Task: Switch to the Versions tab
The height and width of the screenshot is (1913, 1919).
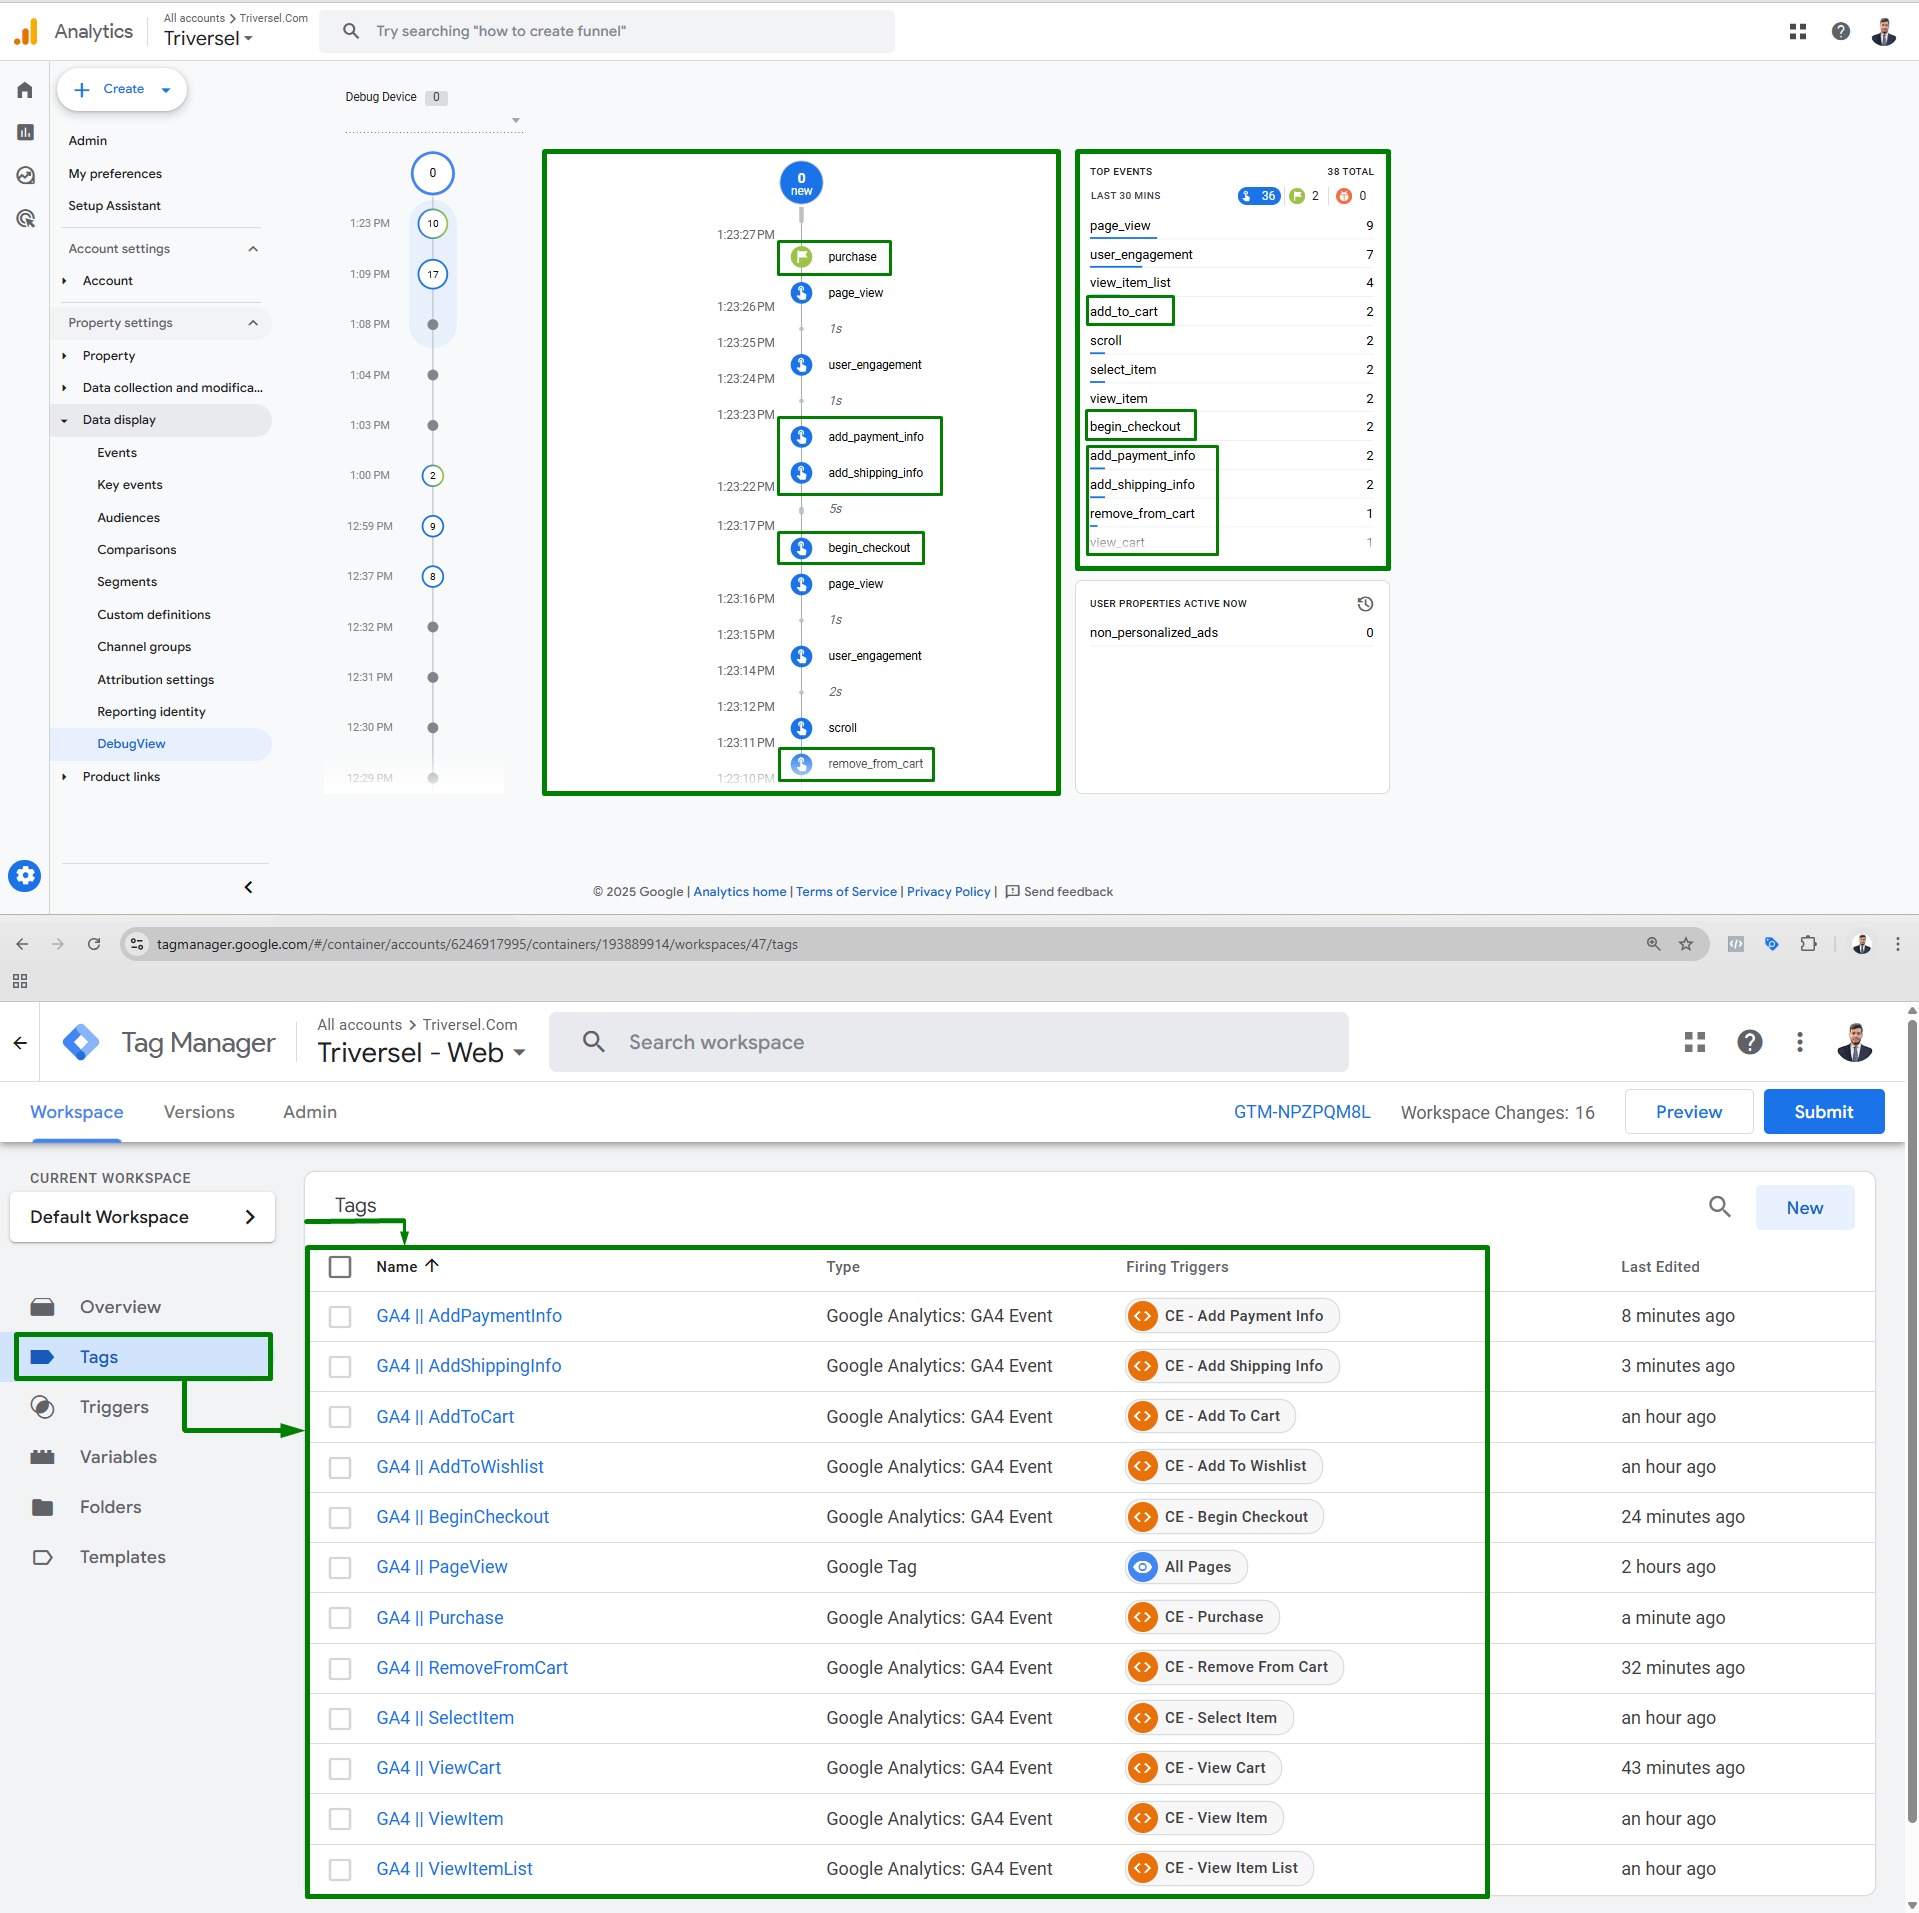Action: pyautogui.click(x=199, y=1112)
